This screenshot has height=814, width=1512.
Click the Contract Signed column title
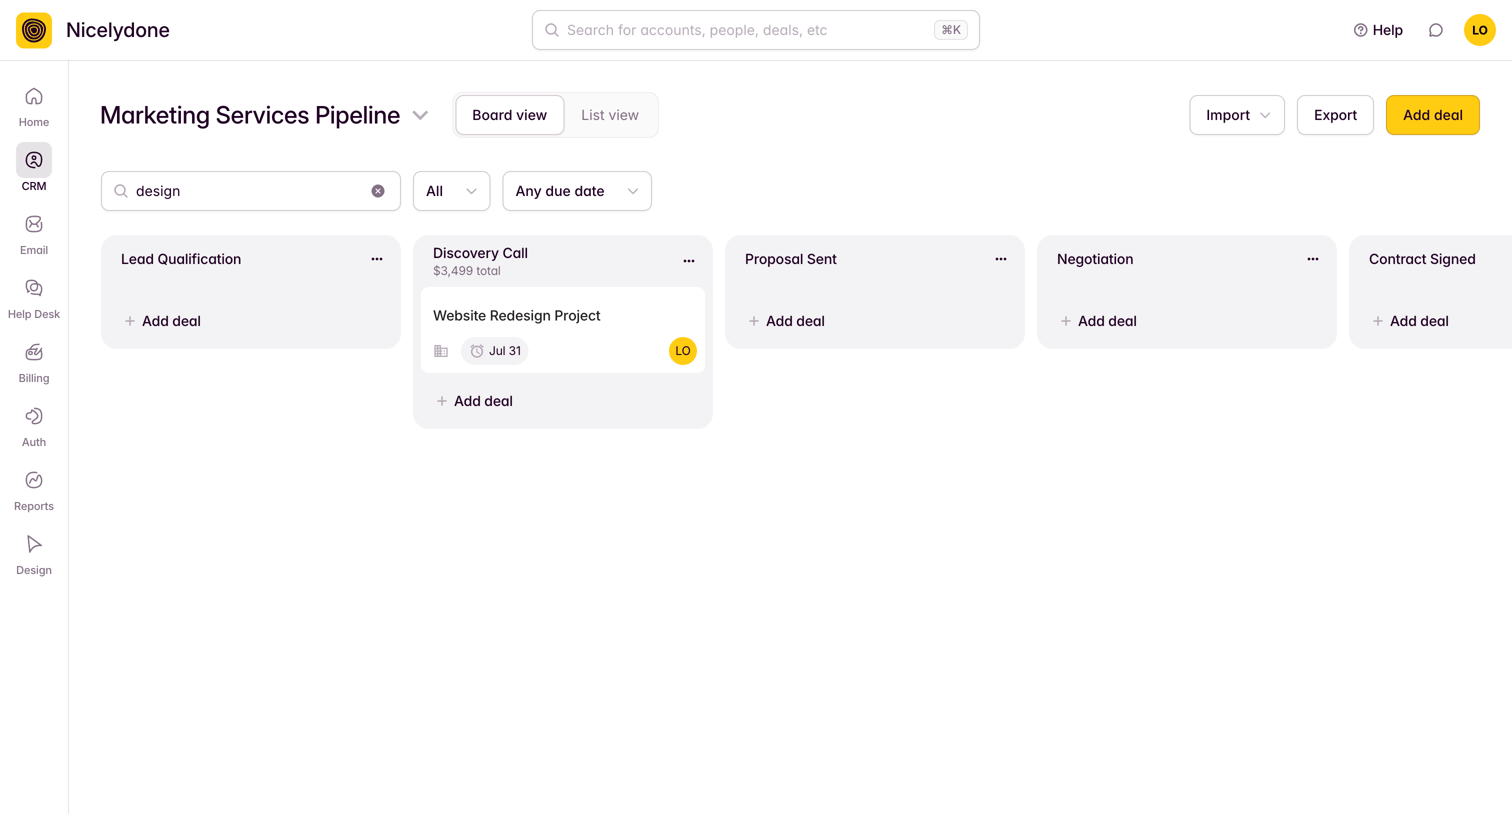coord(1422,259)
